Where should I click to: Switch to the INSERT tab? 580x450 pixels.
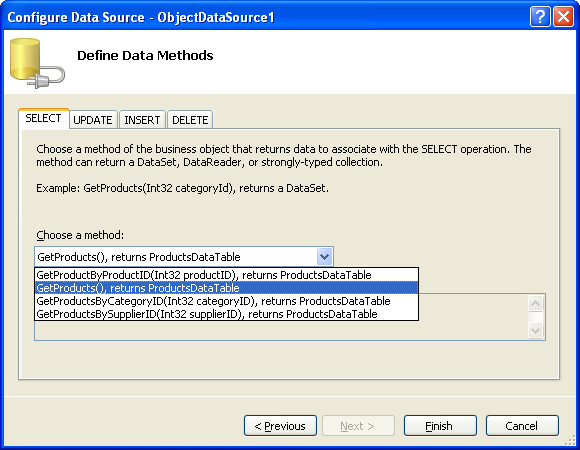(142, 120)
